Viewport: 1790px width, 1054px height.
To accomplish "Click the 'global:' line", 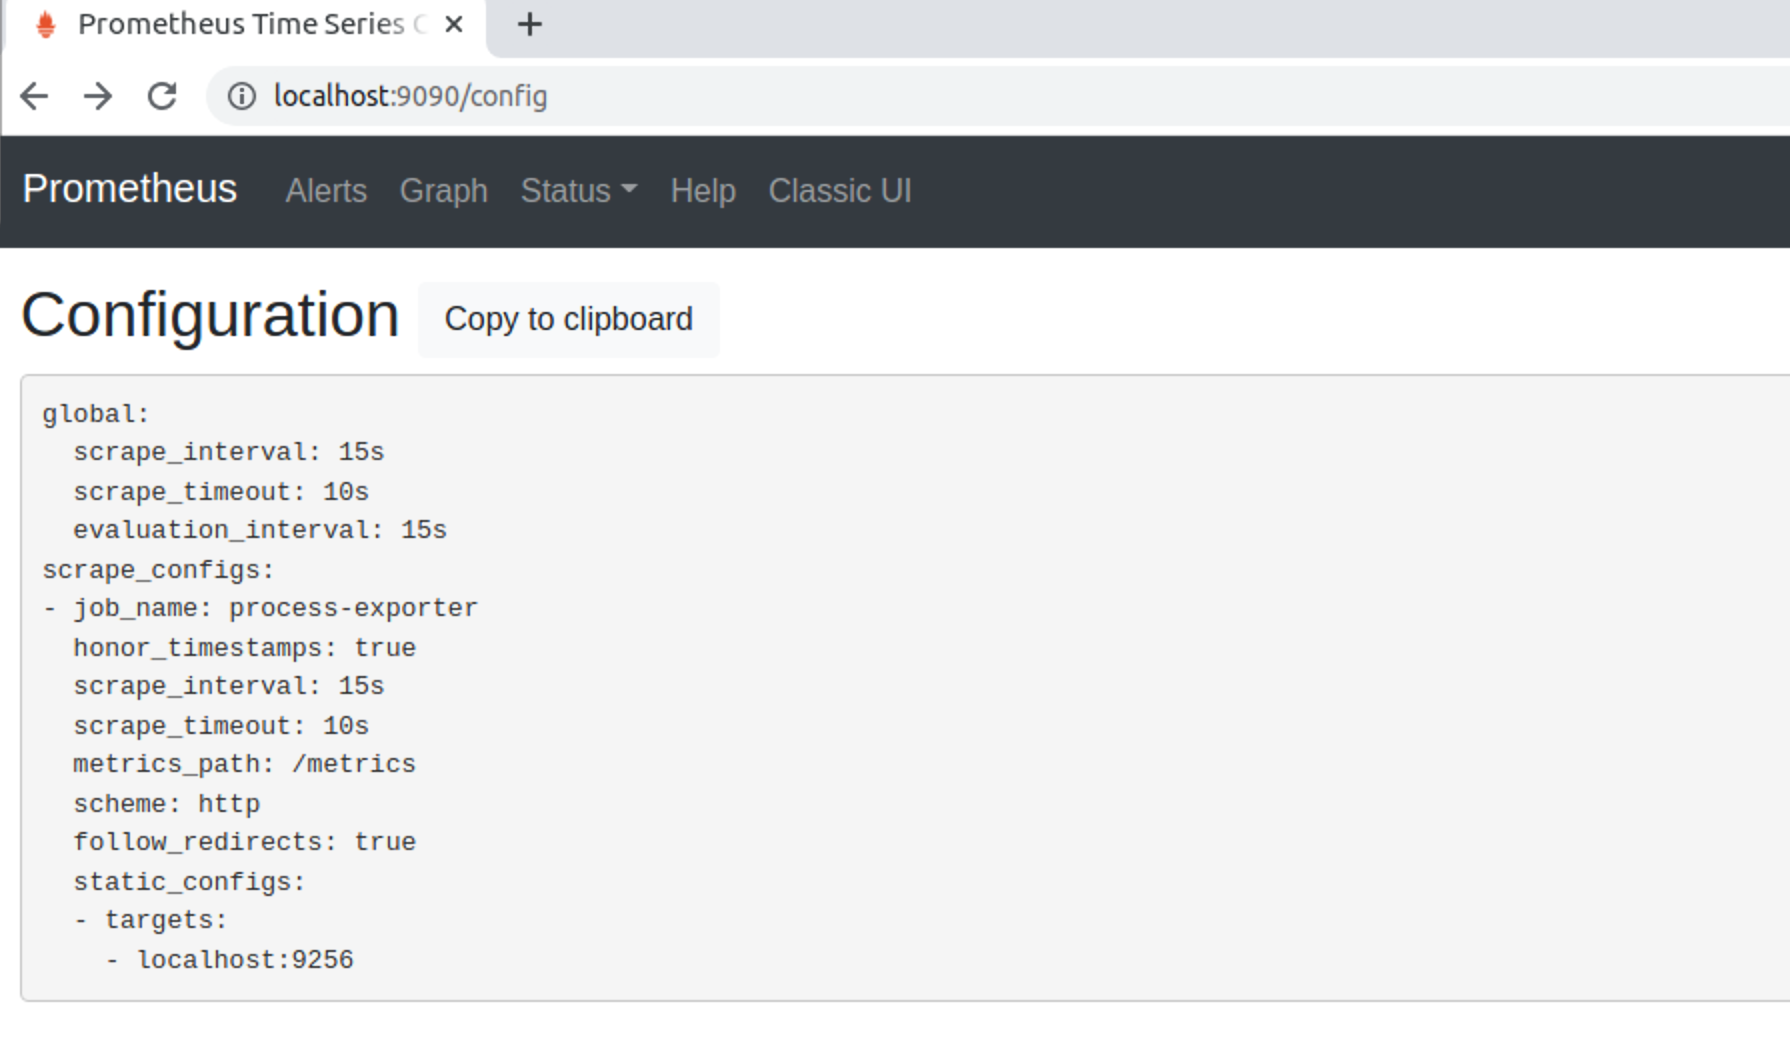I will [95, 414].
